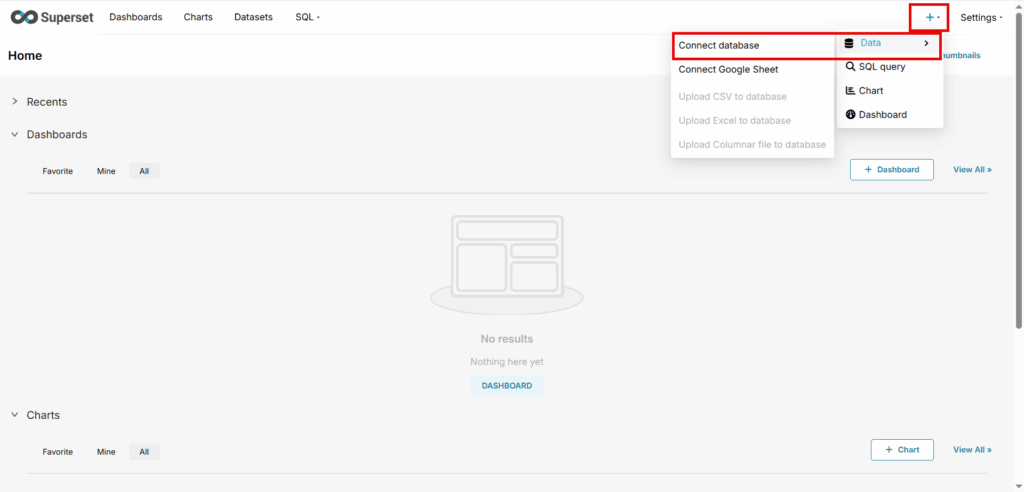Collapse the Dashboards section
The width and height of the screenshot is (1024, 492).
click(x=15, y=134)
